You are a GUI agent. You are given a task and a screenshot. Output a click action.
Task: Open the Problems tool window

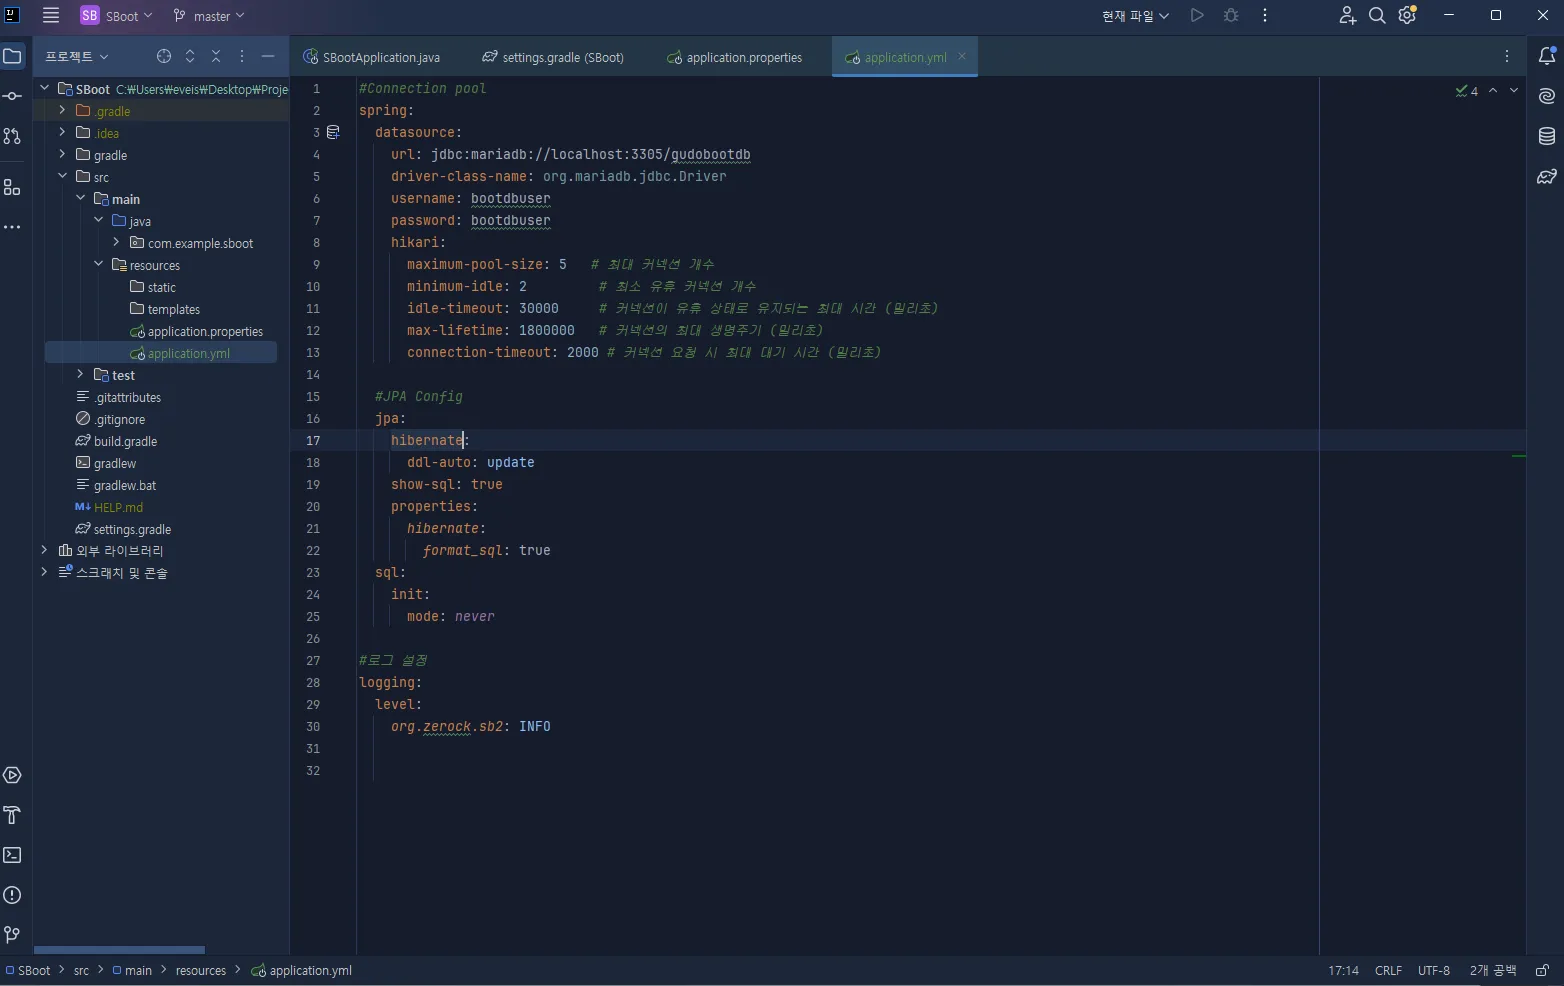tap(12, 895)
